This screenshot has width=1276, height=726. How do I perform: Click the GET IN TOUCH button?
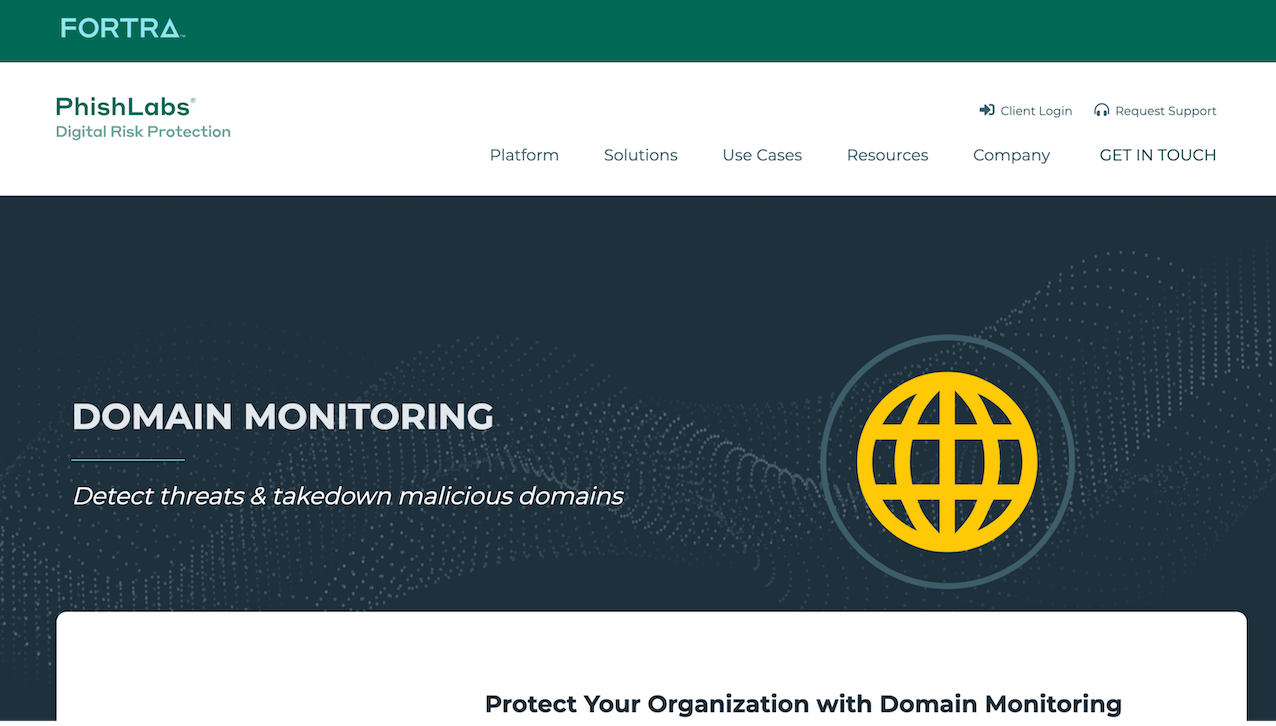point(1158,155)
